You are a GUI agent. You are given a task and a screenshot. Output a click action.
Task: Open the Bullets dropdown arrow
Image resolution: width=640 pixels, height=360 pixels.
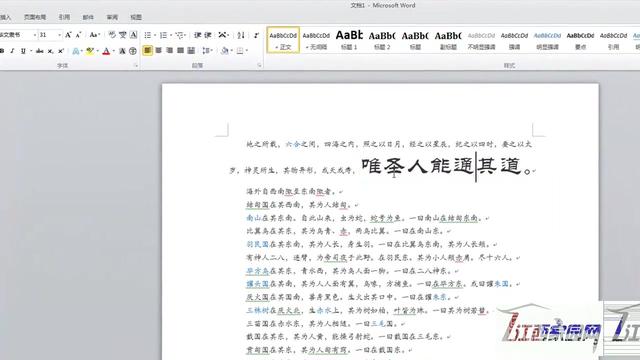[x=155, y=35]
